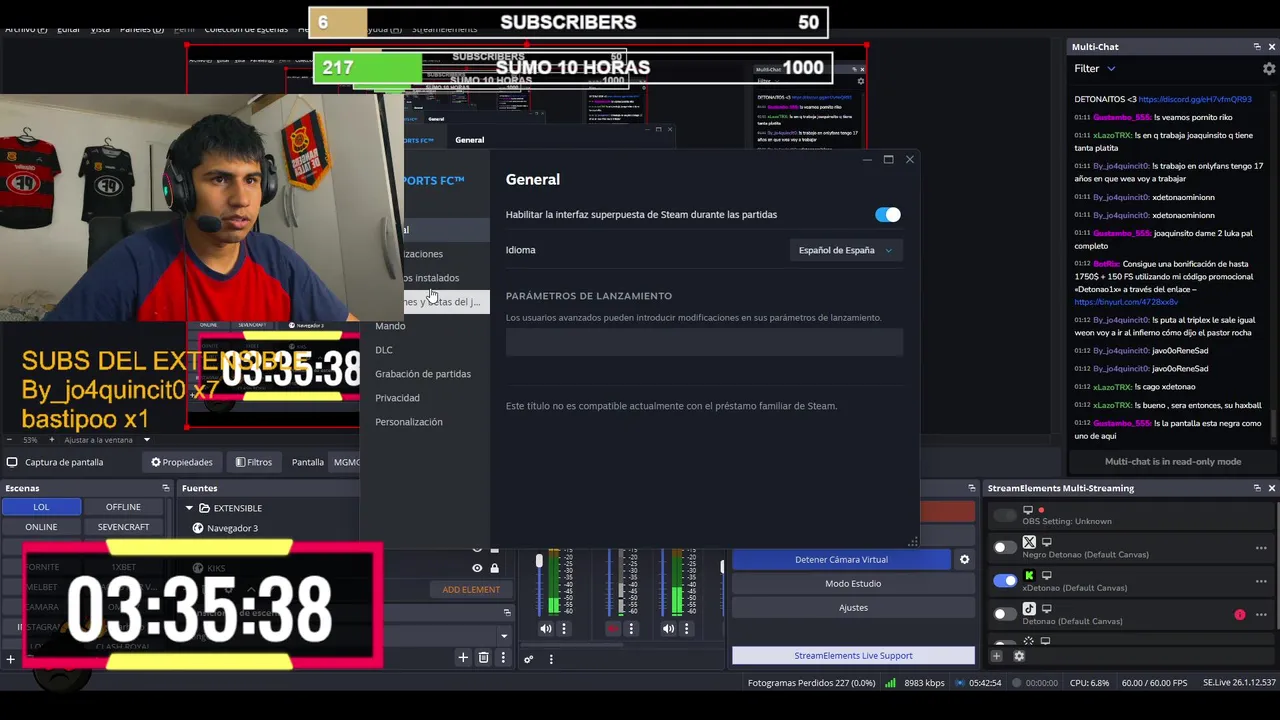Open third audio channel three-dot menu

click(x=687, y=629)
